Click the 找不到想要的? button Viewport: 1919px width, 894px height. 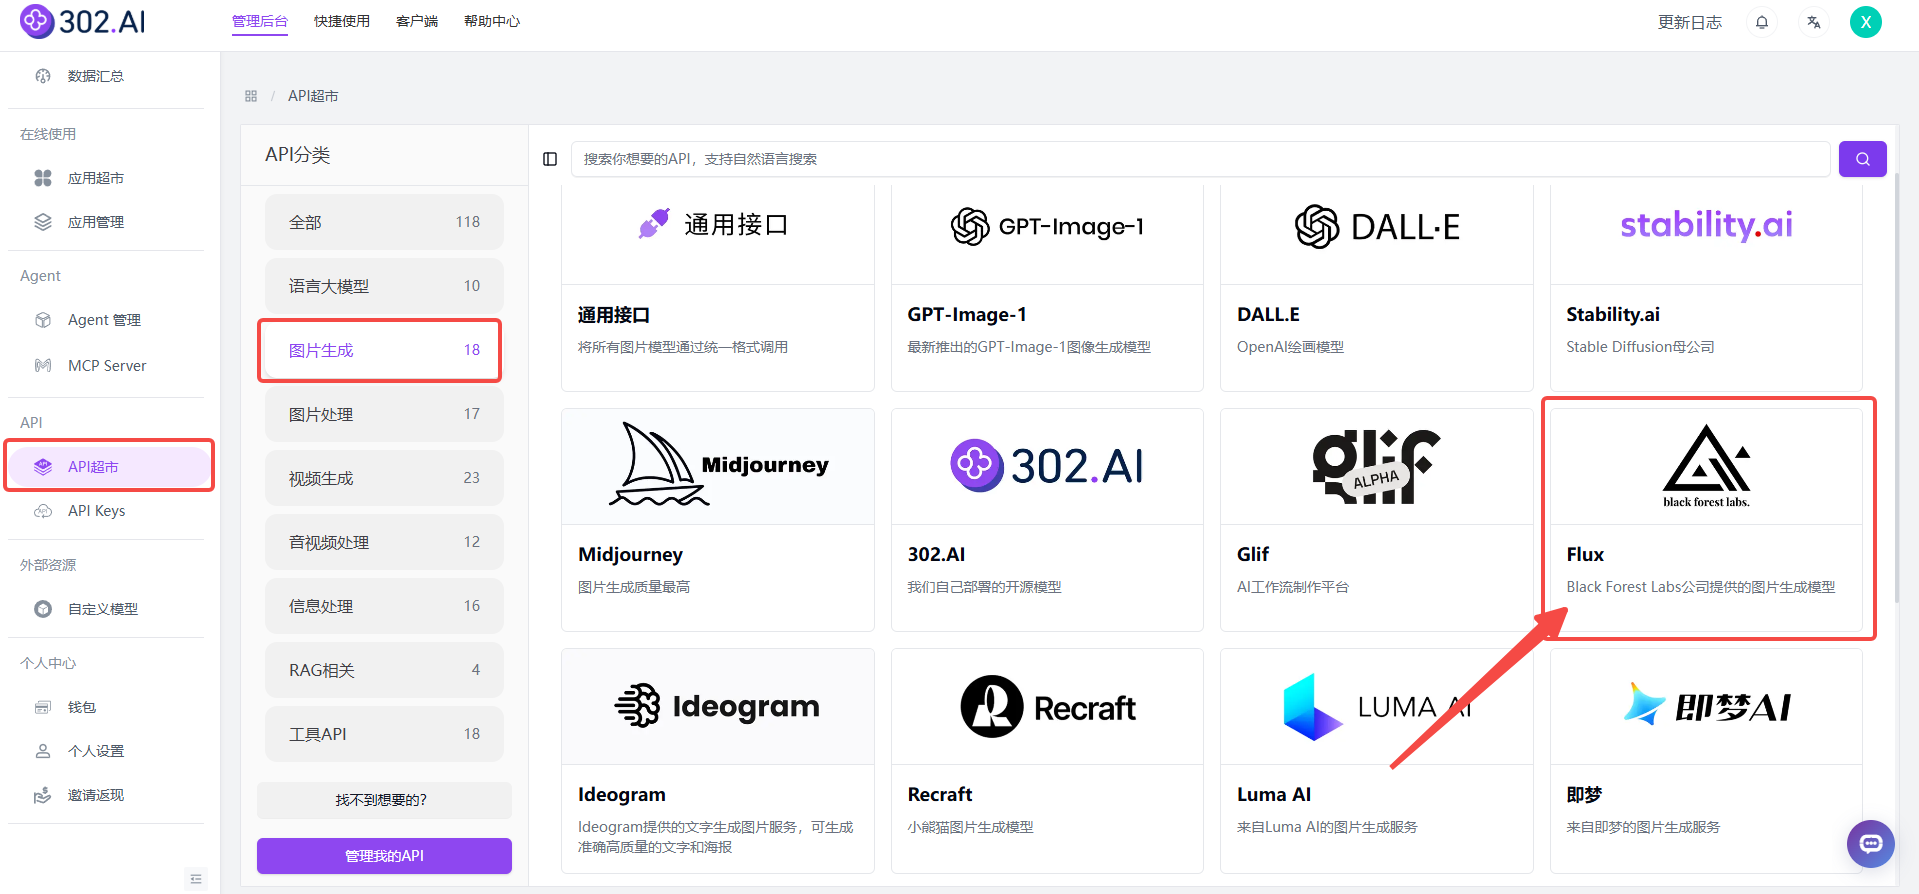[x=384, y=800]
